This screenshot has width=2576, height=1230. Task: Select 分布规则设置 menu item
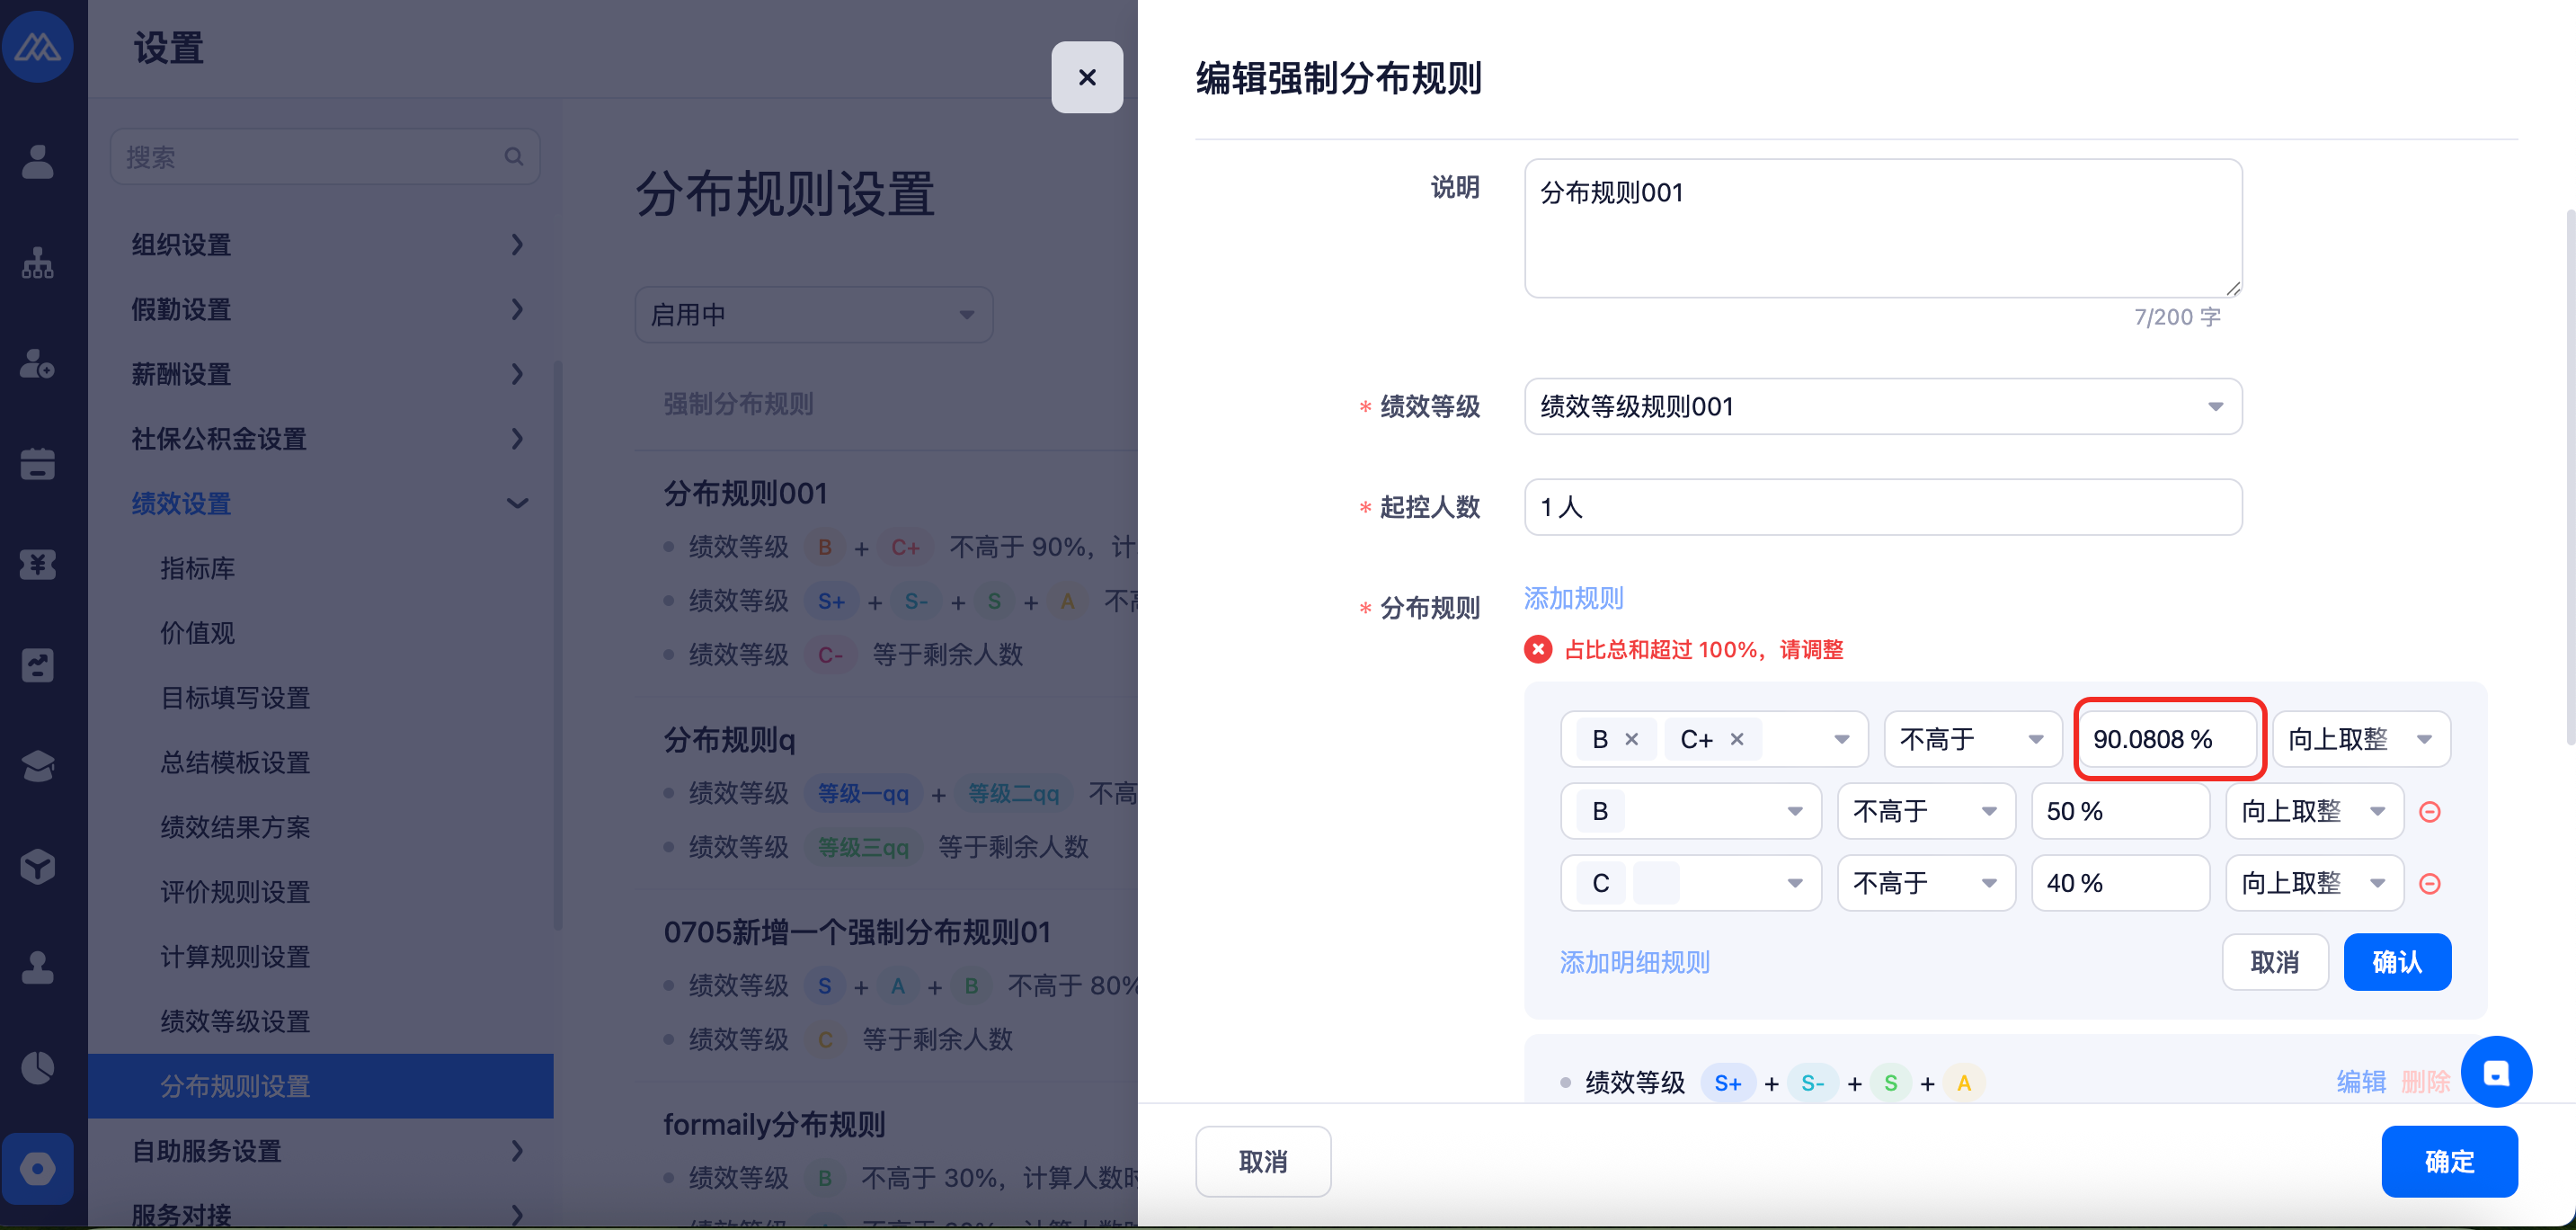[x=321, y=1087]
